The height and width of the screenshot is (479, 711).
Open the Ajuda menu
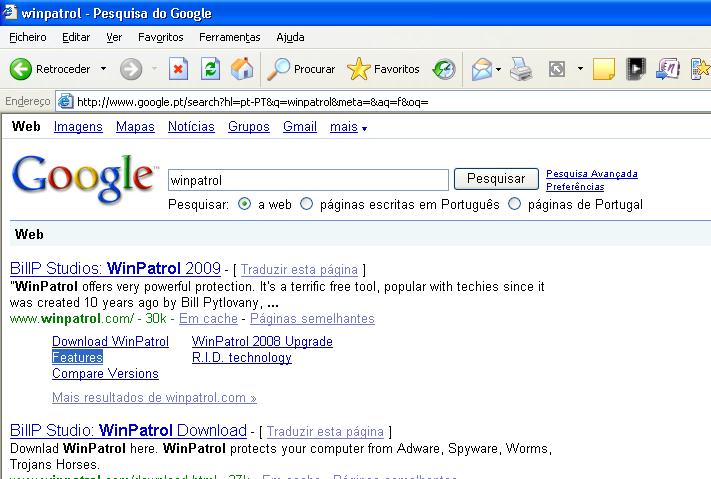(290, 37)
